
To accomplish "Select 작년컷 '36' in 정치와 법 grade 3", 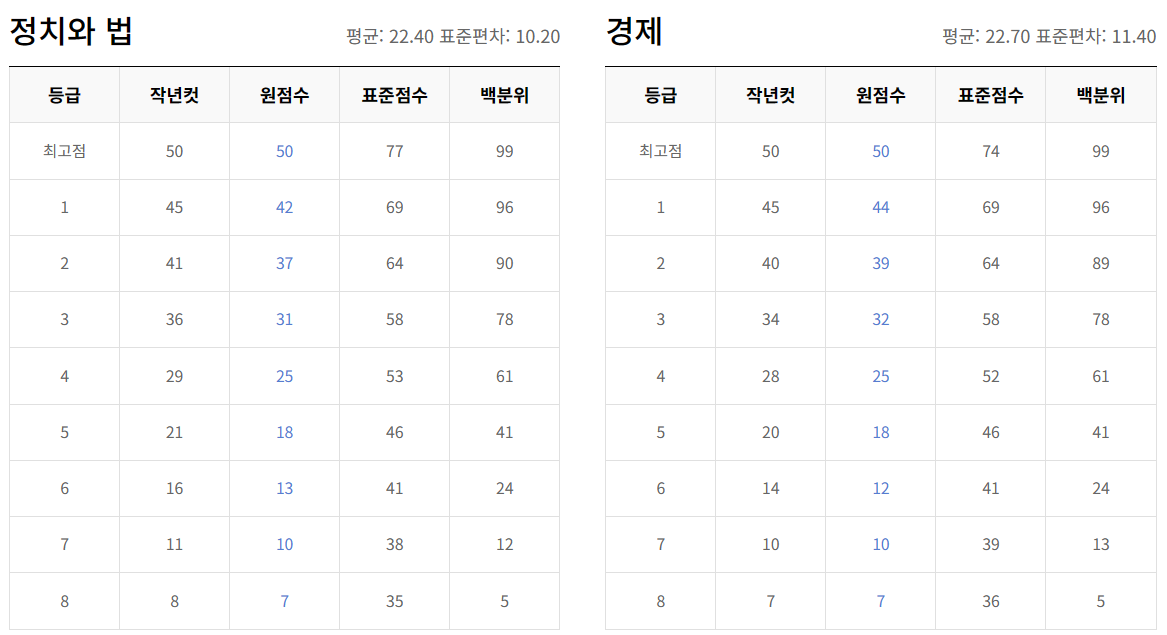I will point(174,319).
